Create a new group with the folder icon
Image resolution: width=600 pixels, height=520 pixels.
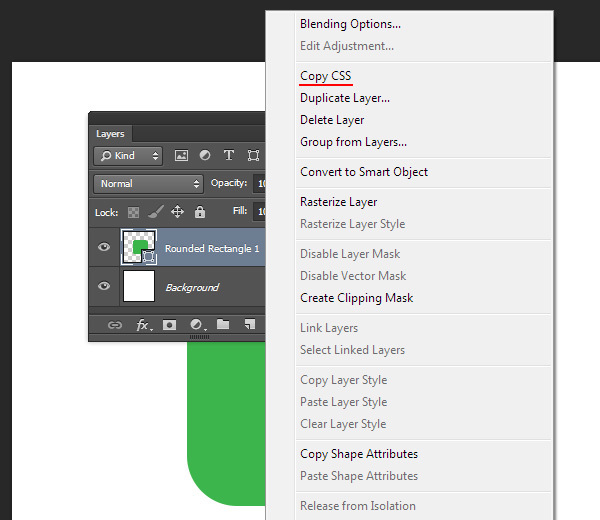(x=223, y=325)
